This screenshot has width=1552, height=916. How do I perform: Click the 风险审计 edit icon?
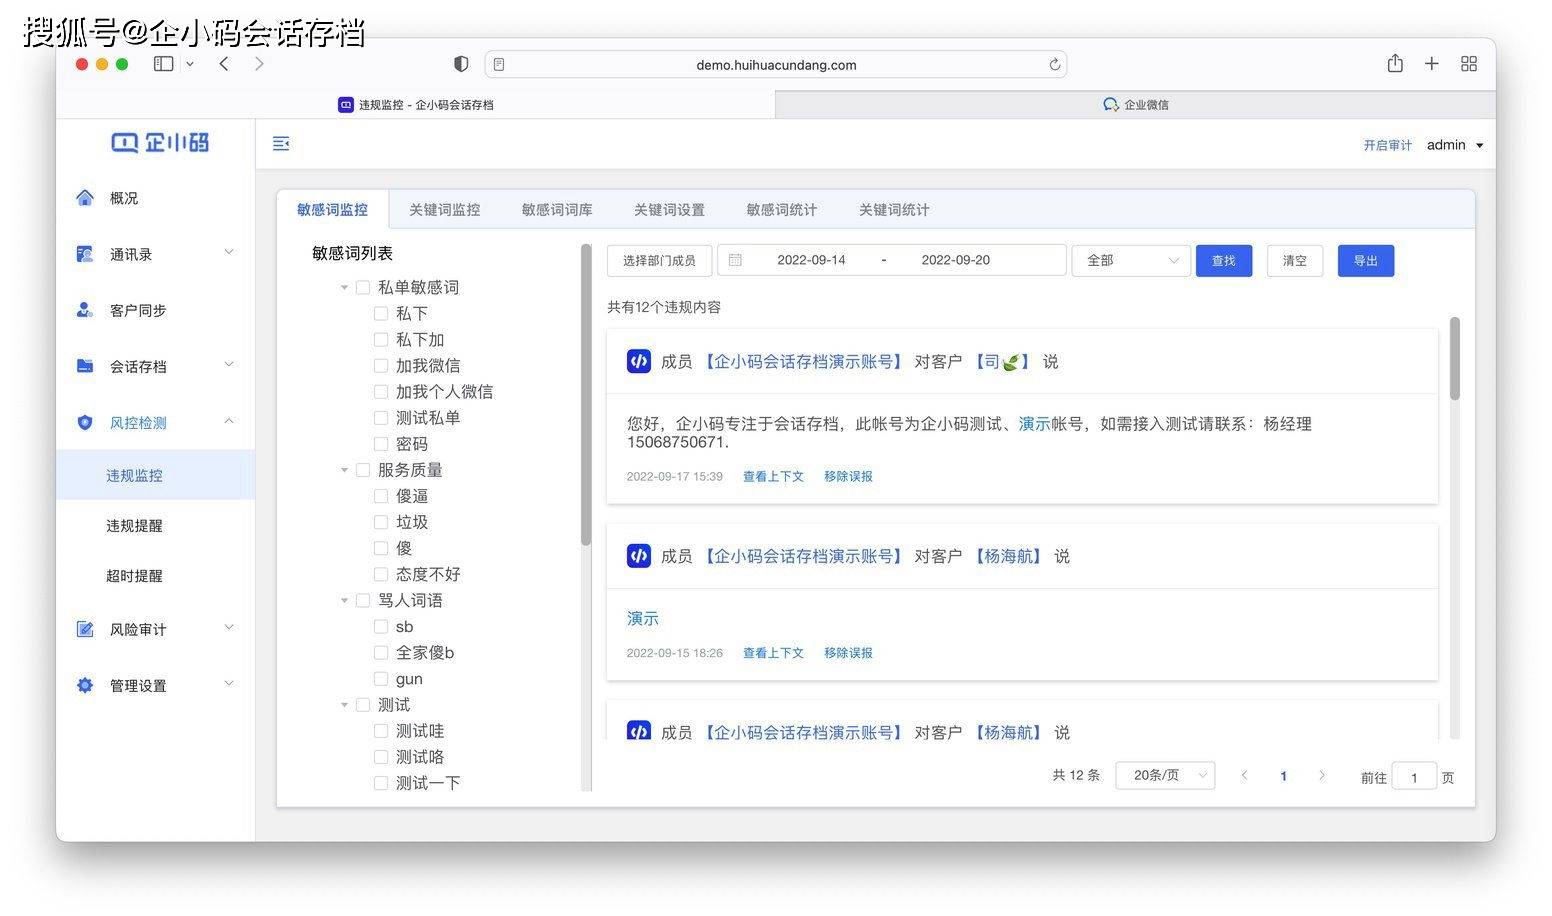85,629
